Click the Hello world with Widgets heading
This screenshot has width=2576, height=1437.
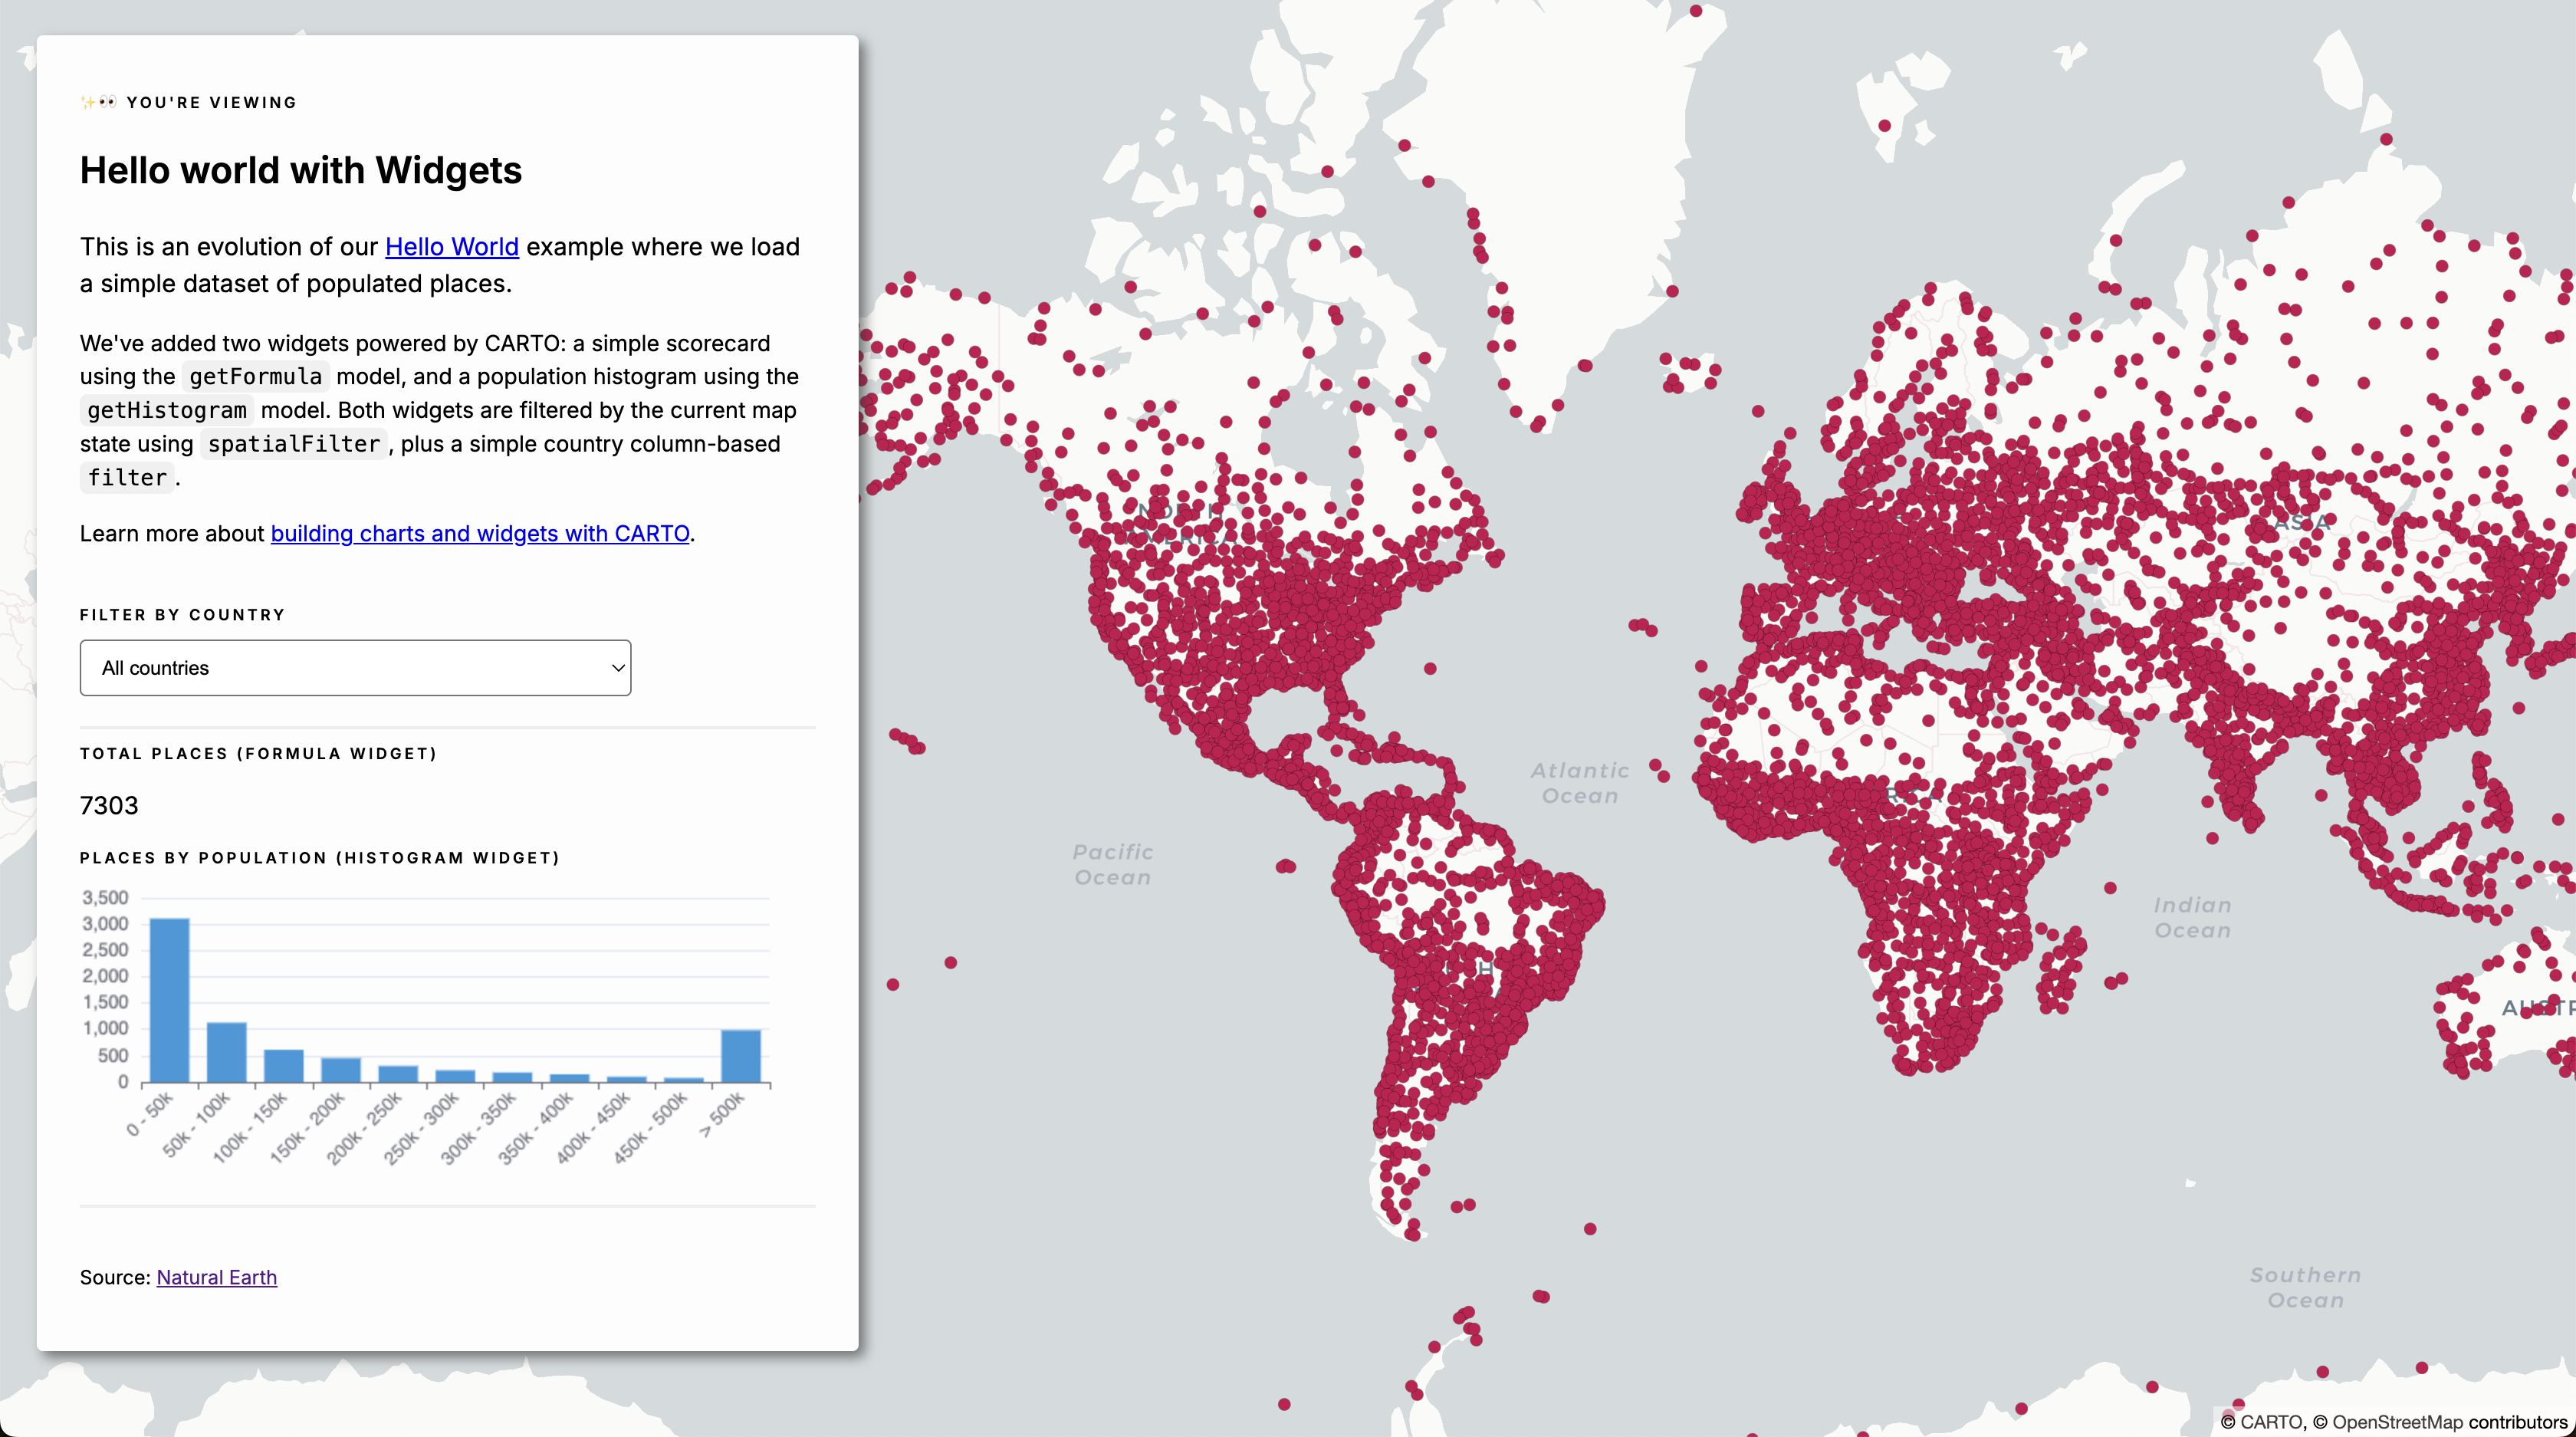301,171
